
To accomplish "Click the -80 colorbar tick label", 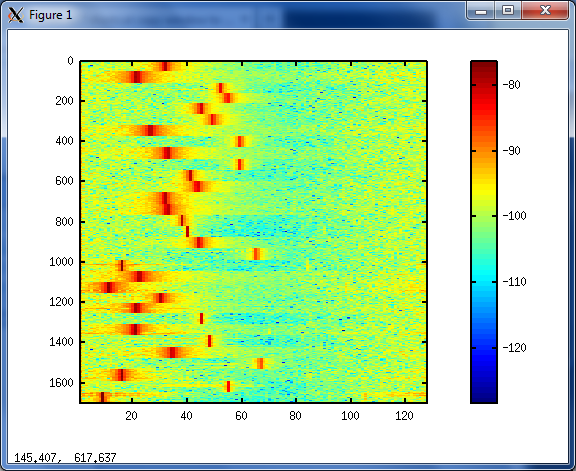I will (x=511, y=85).
